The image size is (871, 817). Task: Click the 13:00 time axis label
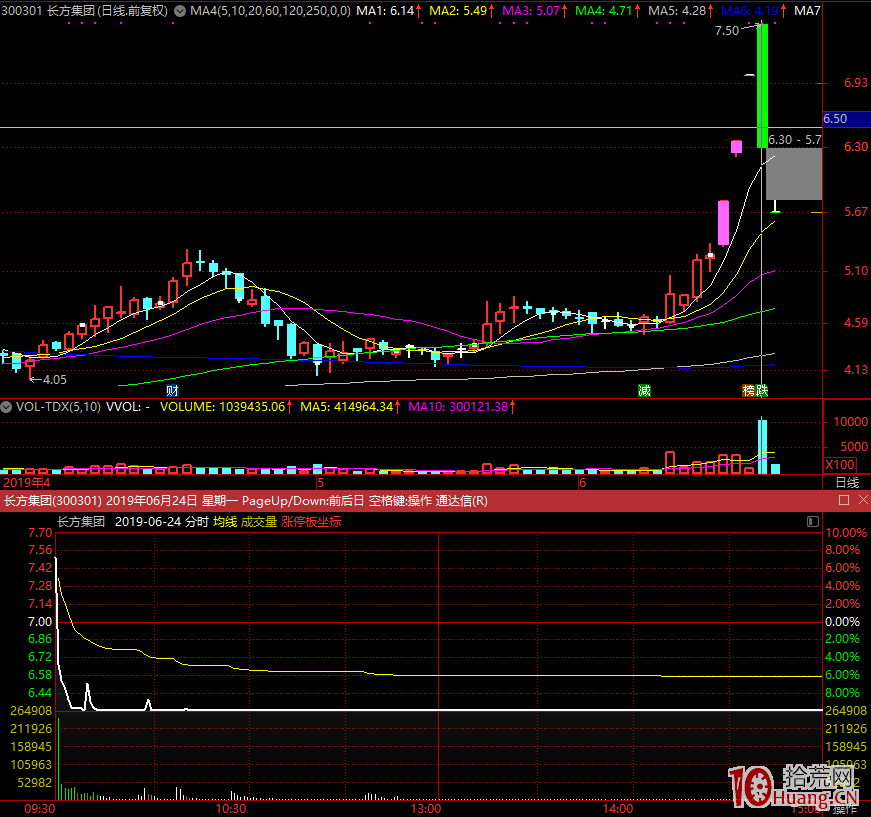tap(426, 809)
